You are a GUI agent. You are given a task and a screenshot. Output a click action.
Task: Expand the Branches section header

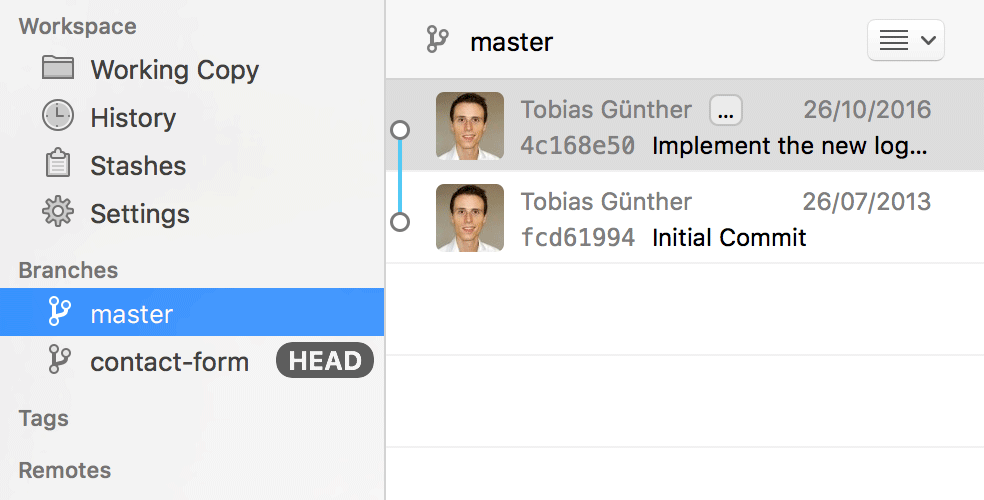[x=68, y=270]
